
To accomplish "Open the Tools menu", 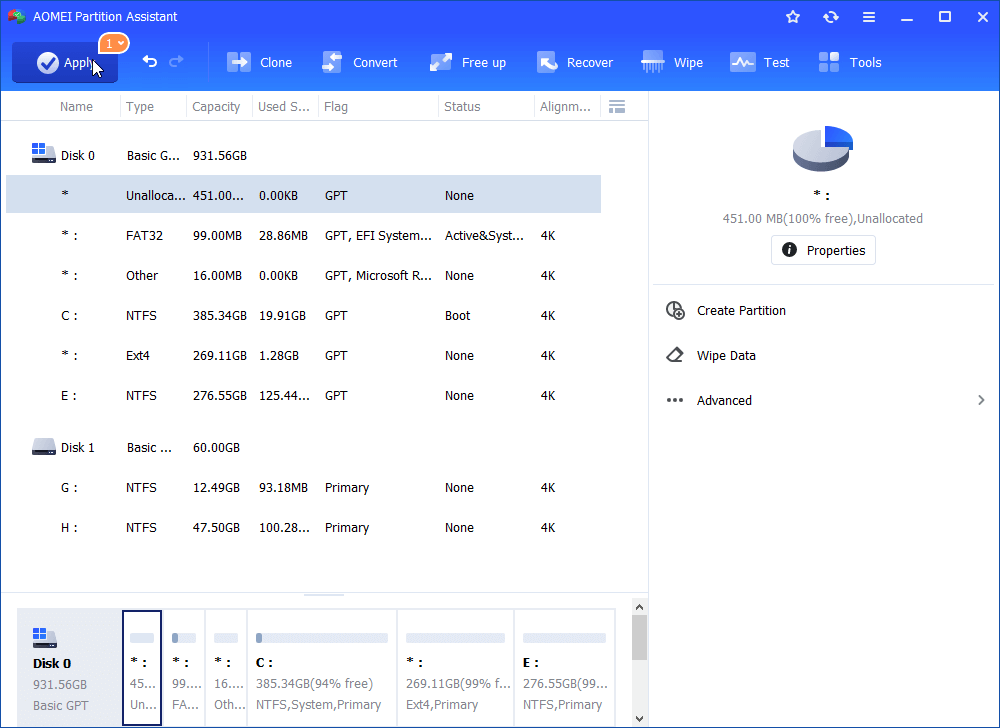I will 850,62.
